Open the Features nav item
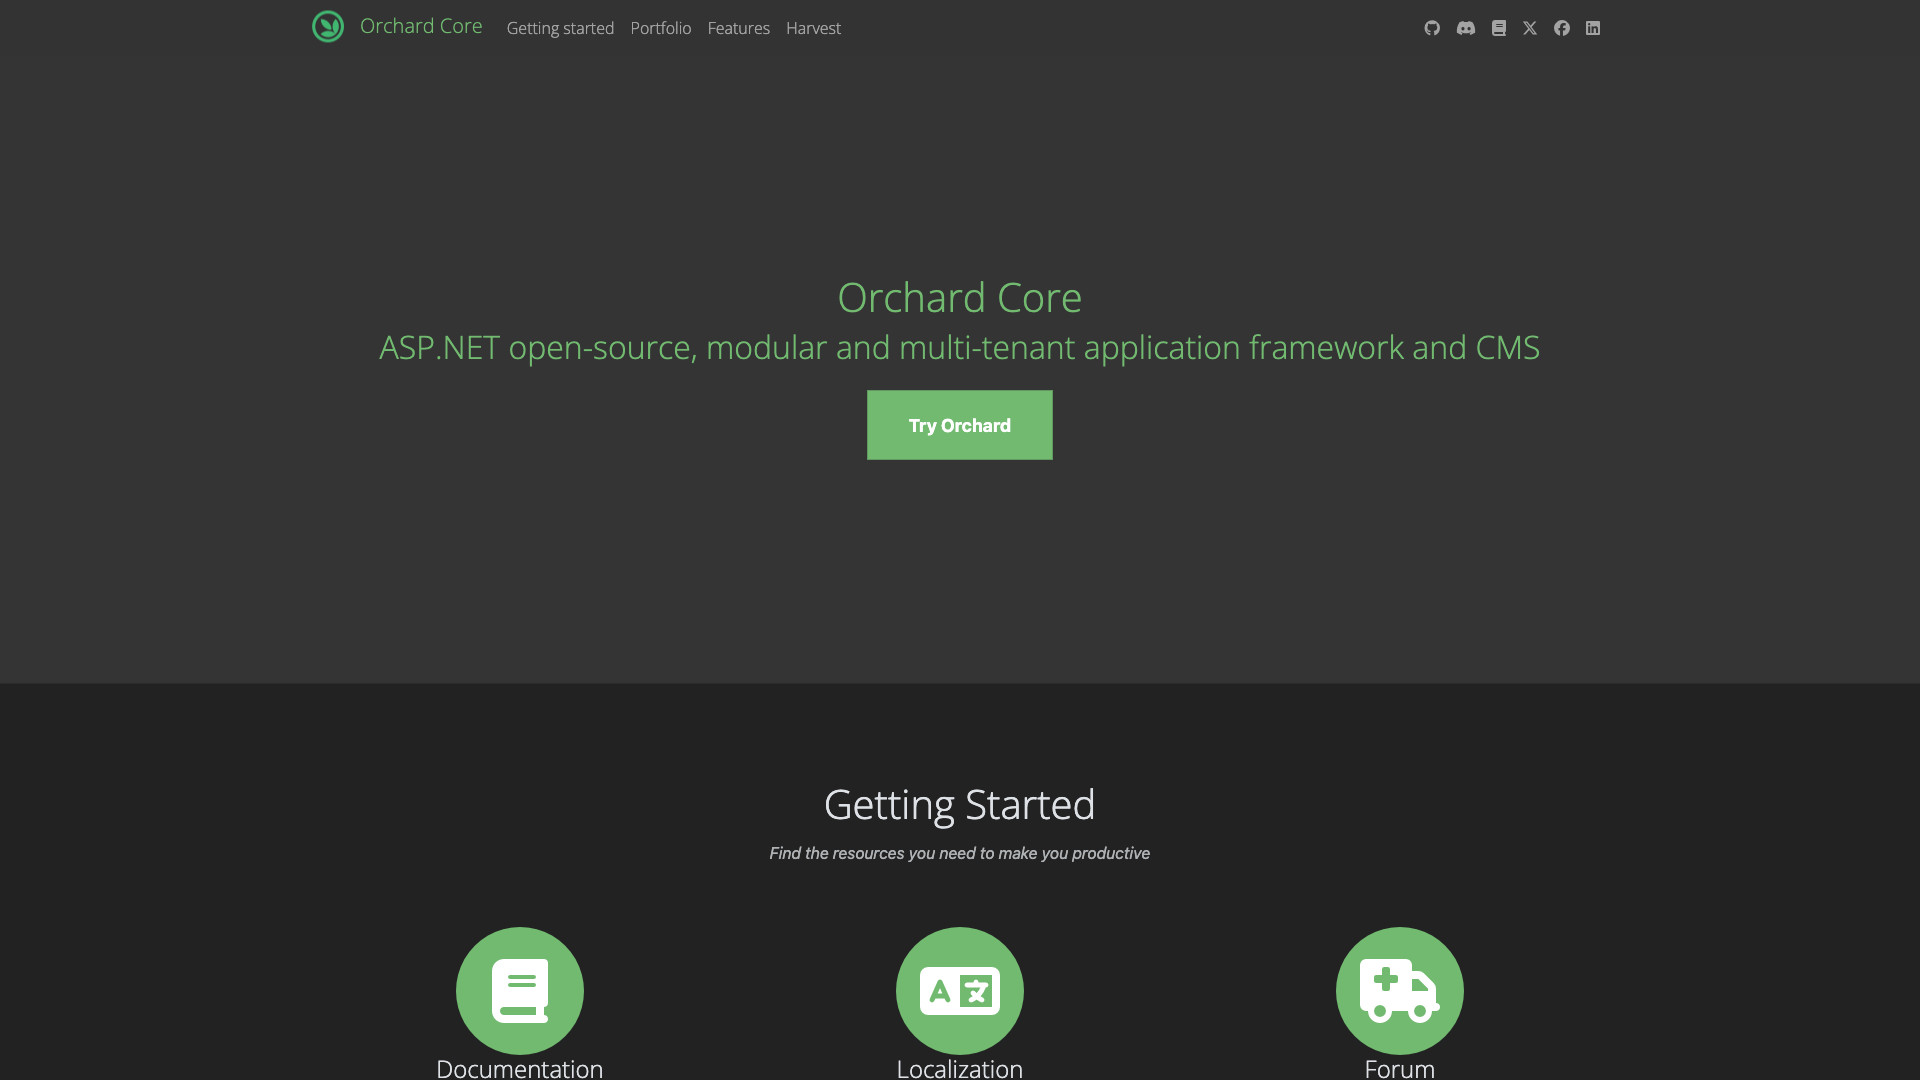The width and height of the screenshot is (1920, 1080). [x=739, y=28]
